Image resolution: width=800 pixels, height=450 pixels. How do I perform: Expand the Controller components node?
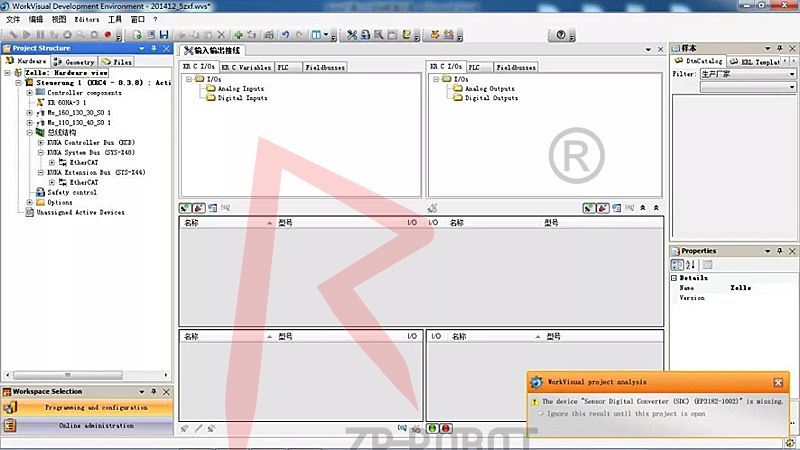(x=29, y=92)
